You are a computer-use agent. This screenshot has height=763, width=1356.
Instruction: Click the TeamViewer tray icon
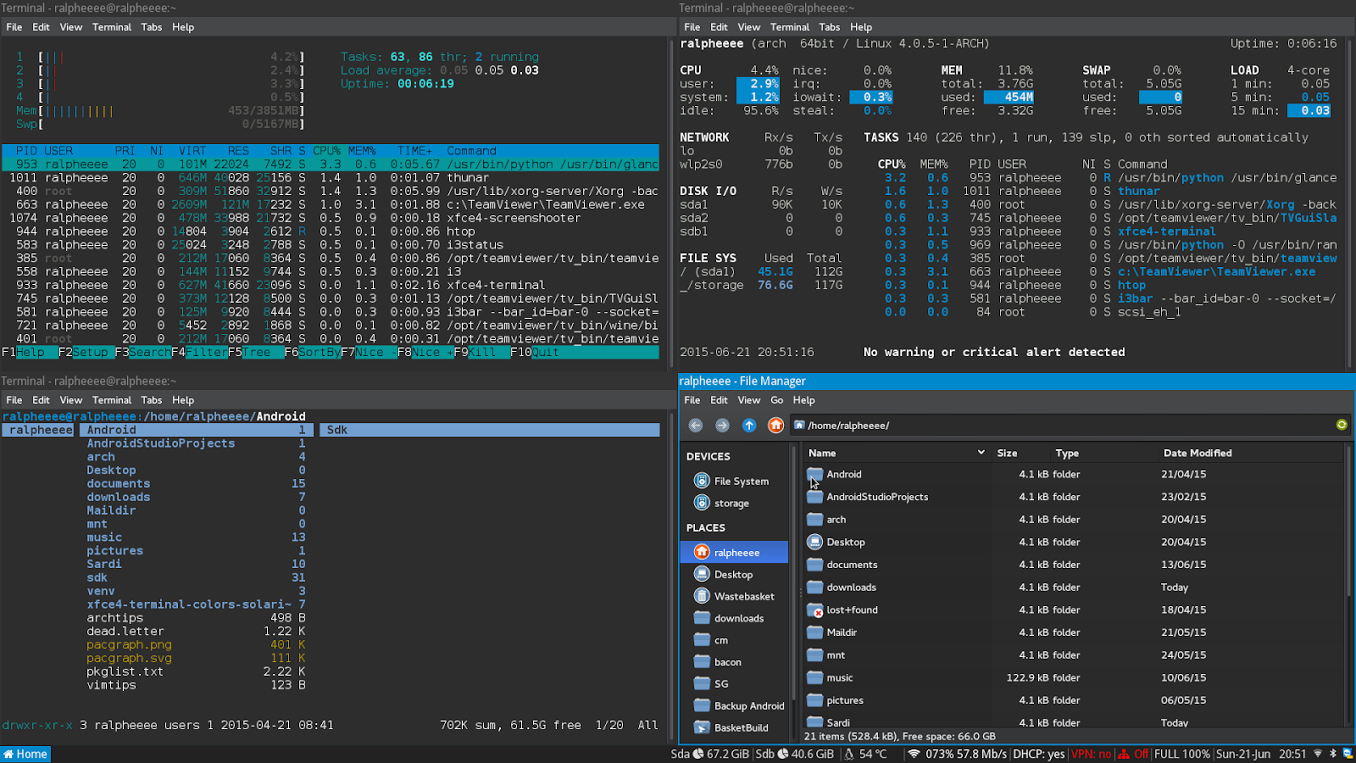tap(1348, 754)
